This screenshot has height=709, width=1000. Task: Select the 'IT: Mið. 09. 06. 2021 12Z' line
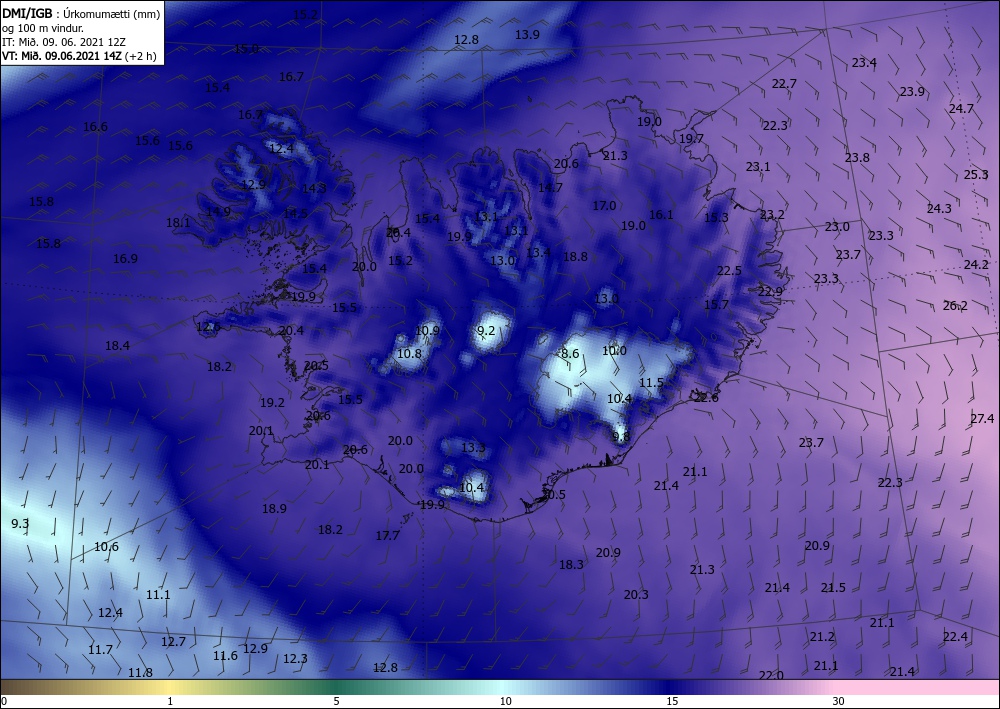point(64,42)
